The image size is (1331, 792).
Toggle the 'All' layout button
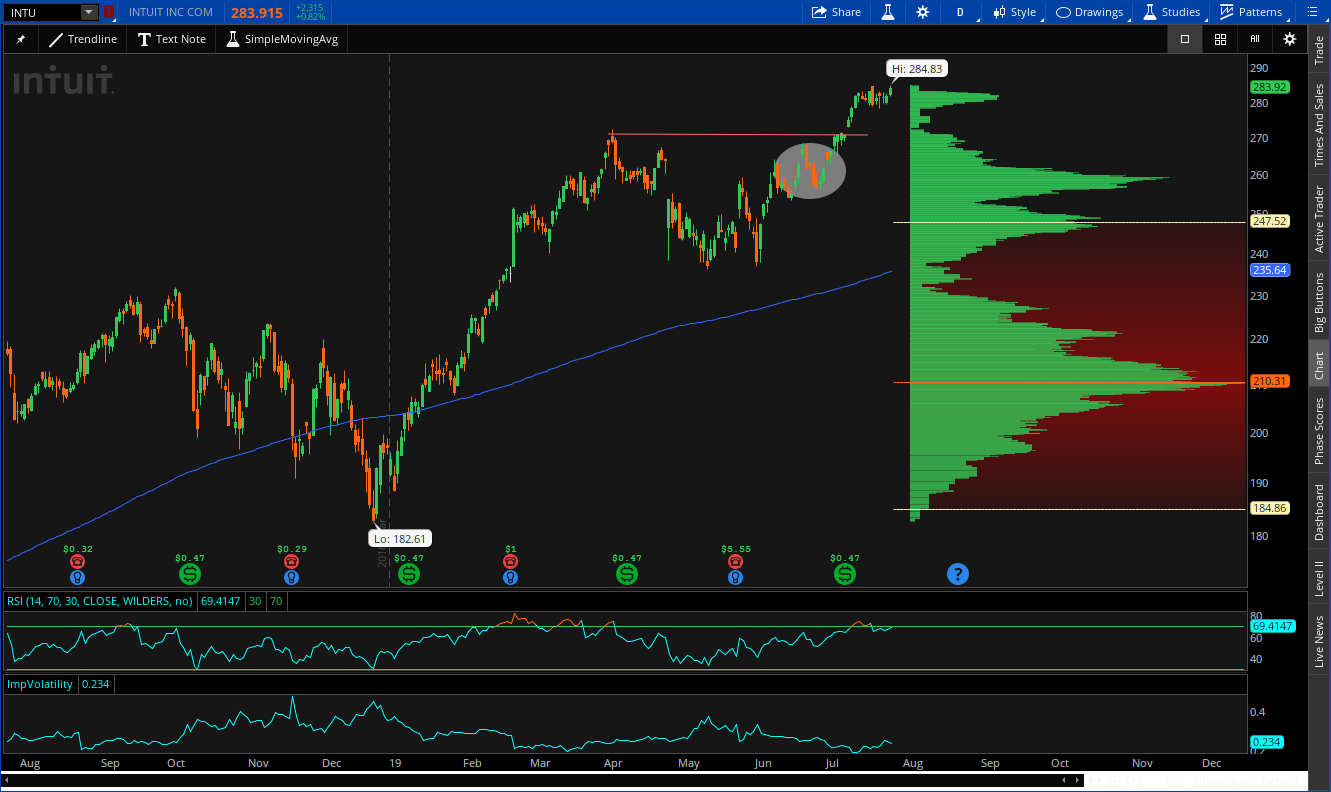click(1255, 39)
